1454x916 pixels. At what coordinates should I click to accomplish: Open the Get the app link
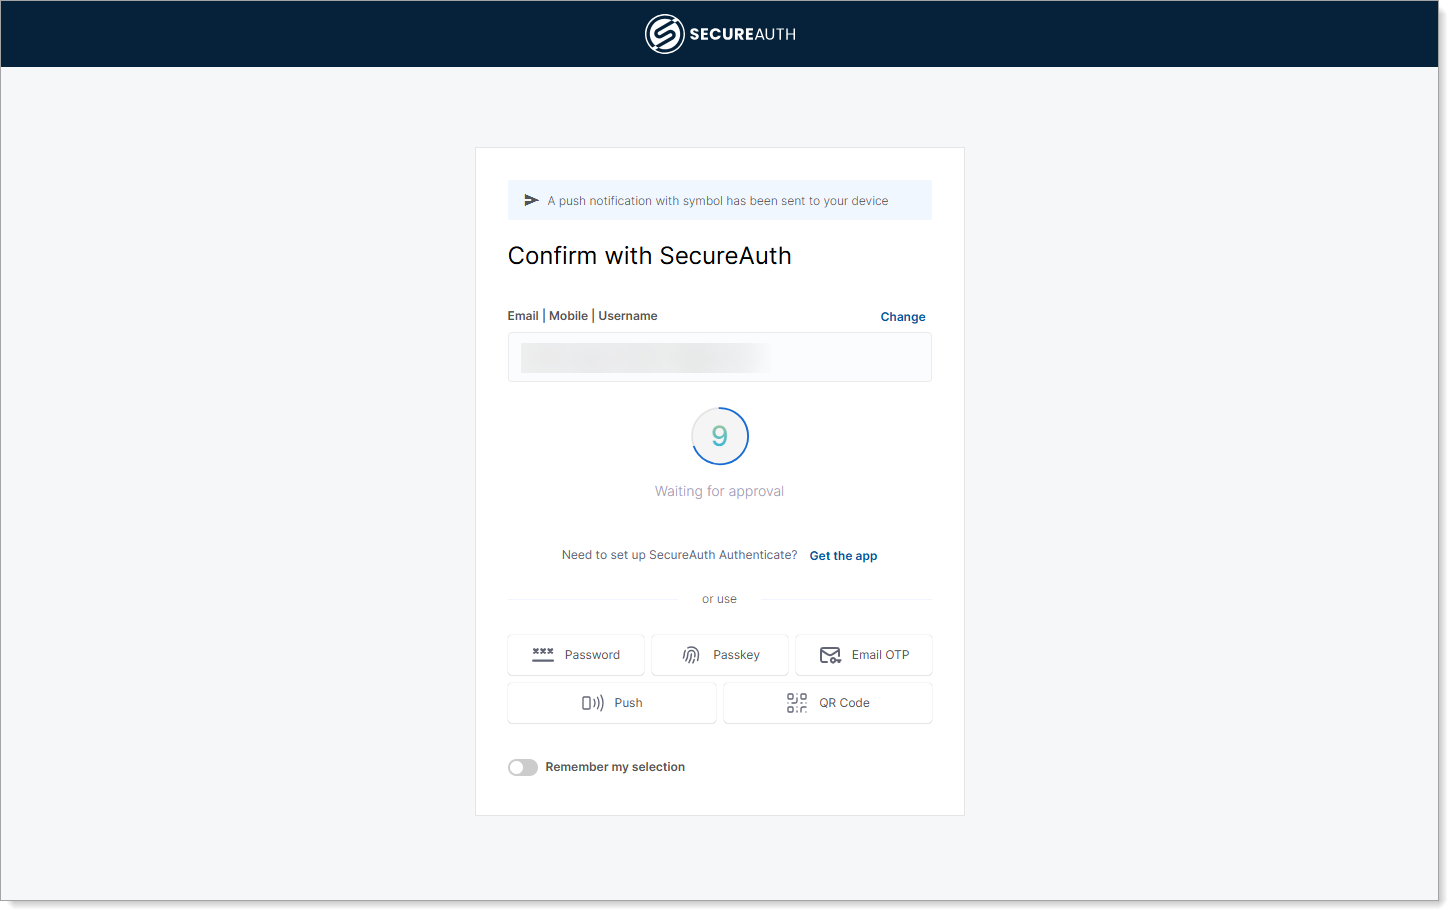tap(843, 556)
